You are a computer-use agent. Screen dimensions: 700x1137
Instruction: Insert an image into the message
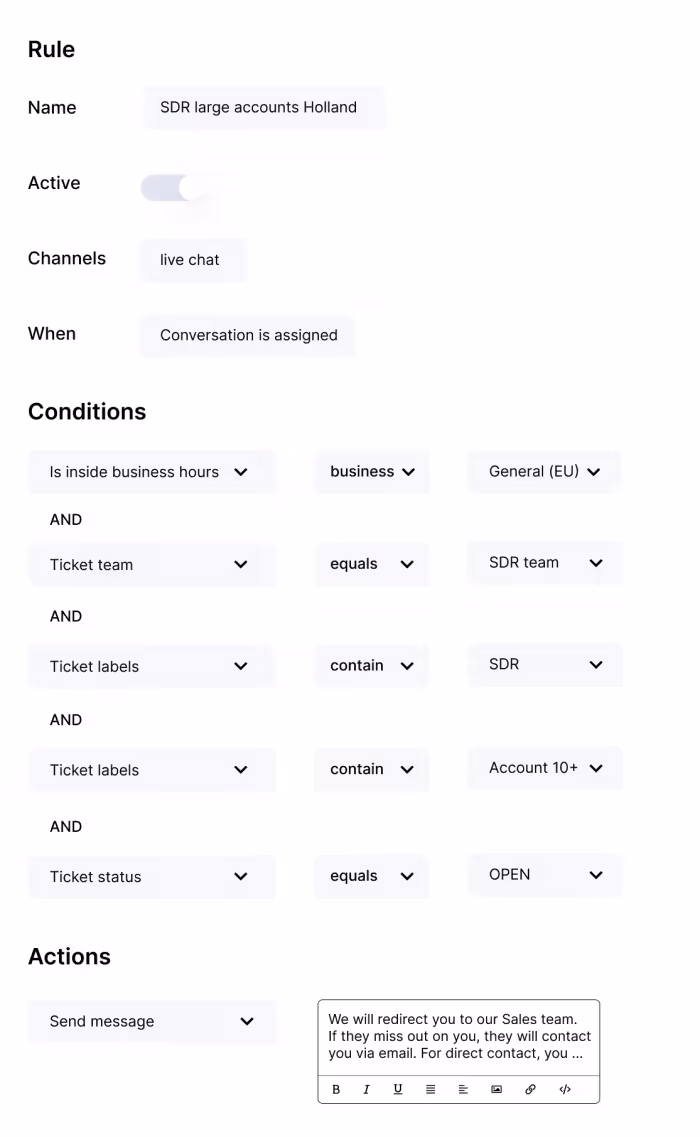496,1090
